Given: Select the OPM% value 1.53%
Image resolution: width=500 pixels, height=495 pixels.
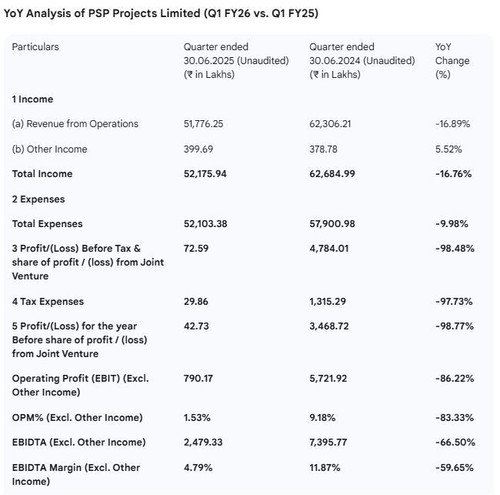Looking at the screenshot, I should point(197,418).
